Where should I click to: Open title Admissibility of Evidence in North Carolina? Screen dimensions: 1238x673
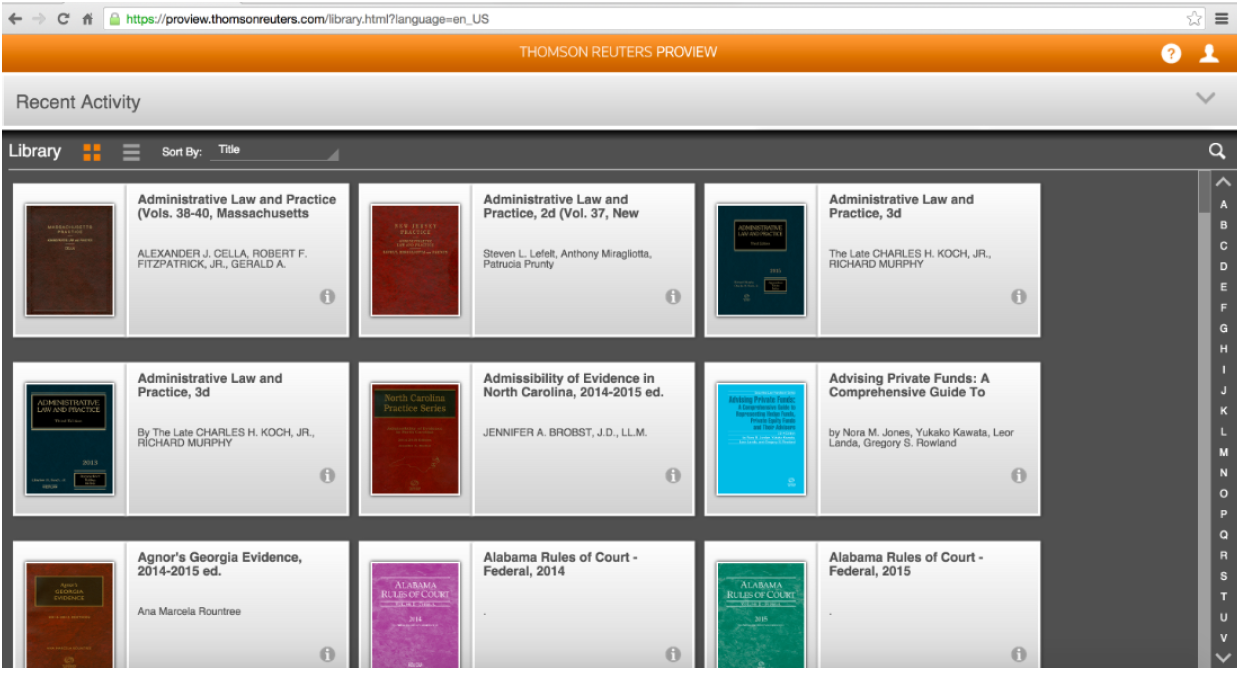coord(573,385)
